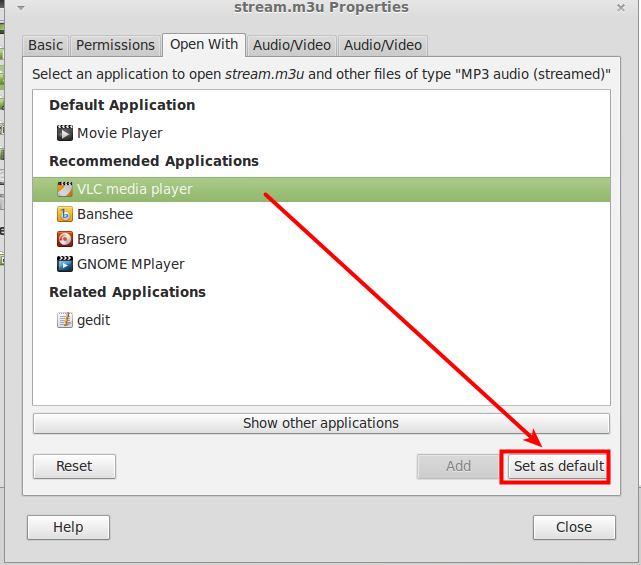Choose Banshee from recommended applications
This screenshot has height=565, width=641.
(321, 214)
